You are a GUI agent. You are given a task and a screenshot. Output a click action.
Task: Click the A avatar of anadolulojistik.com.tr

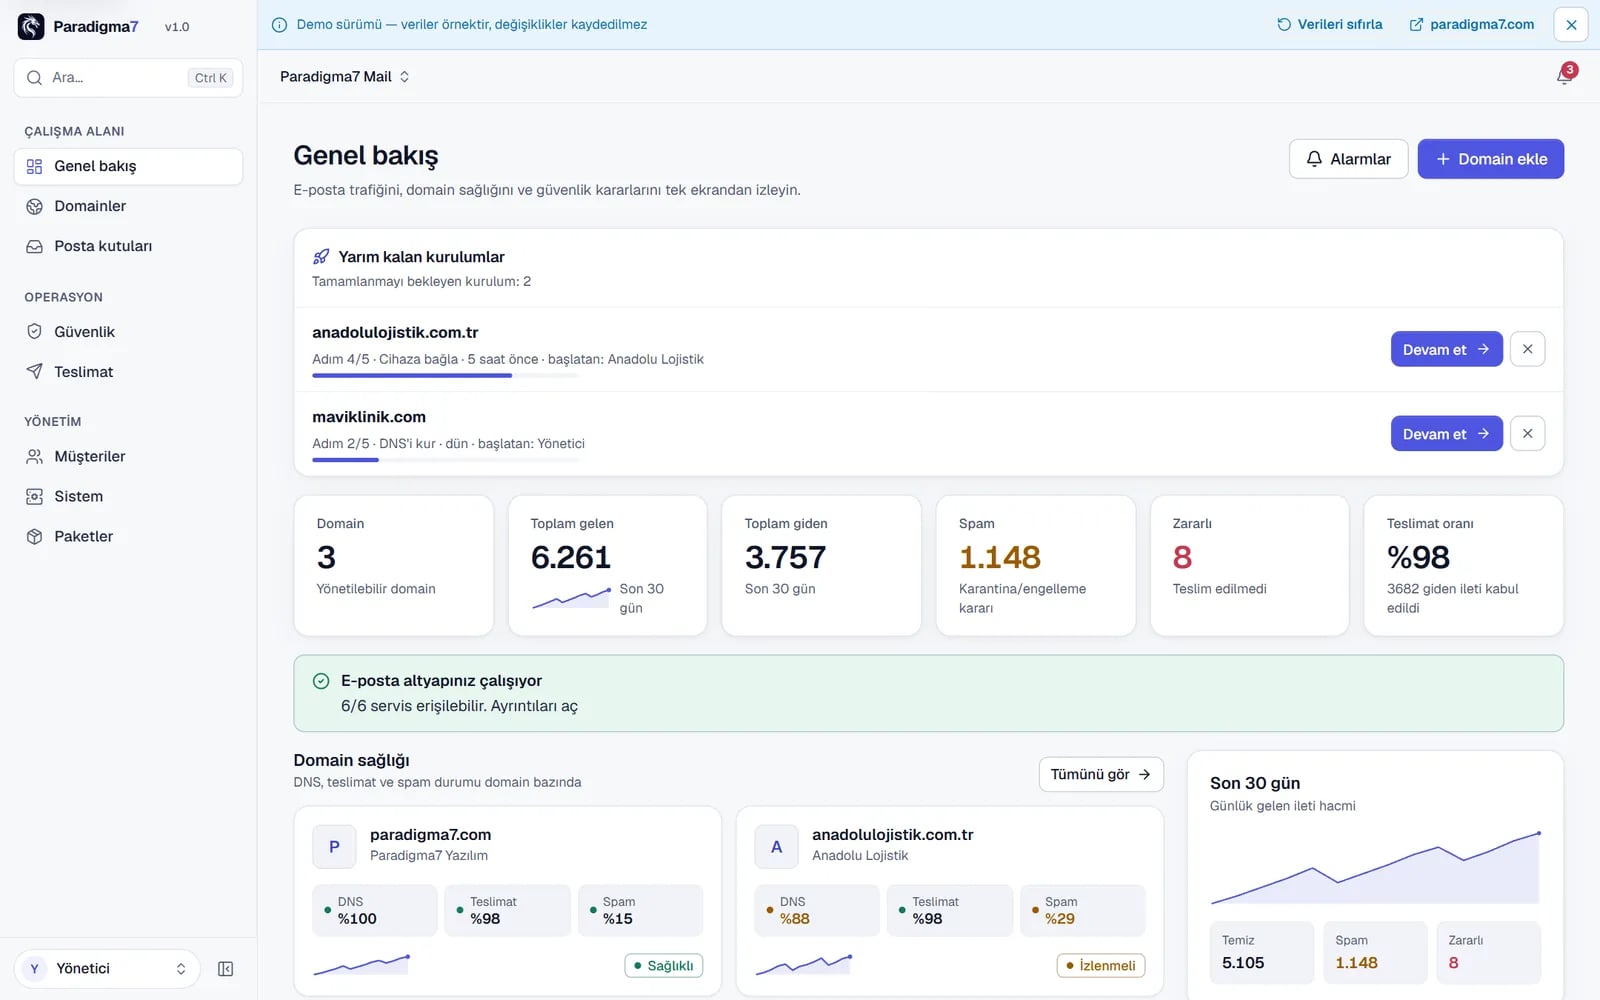click(776, 846)
